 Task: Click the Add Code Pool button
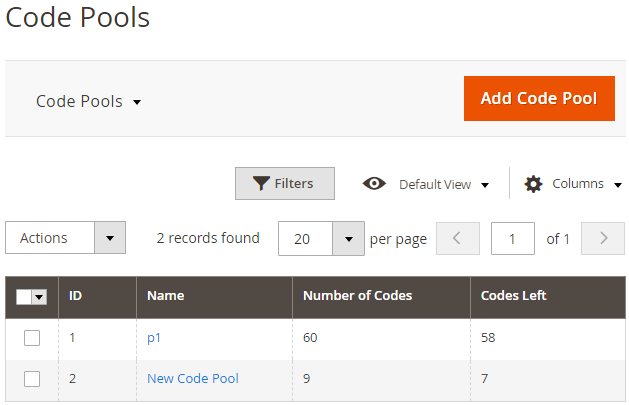539,98
